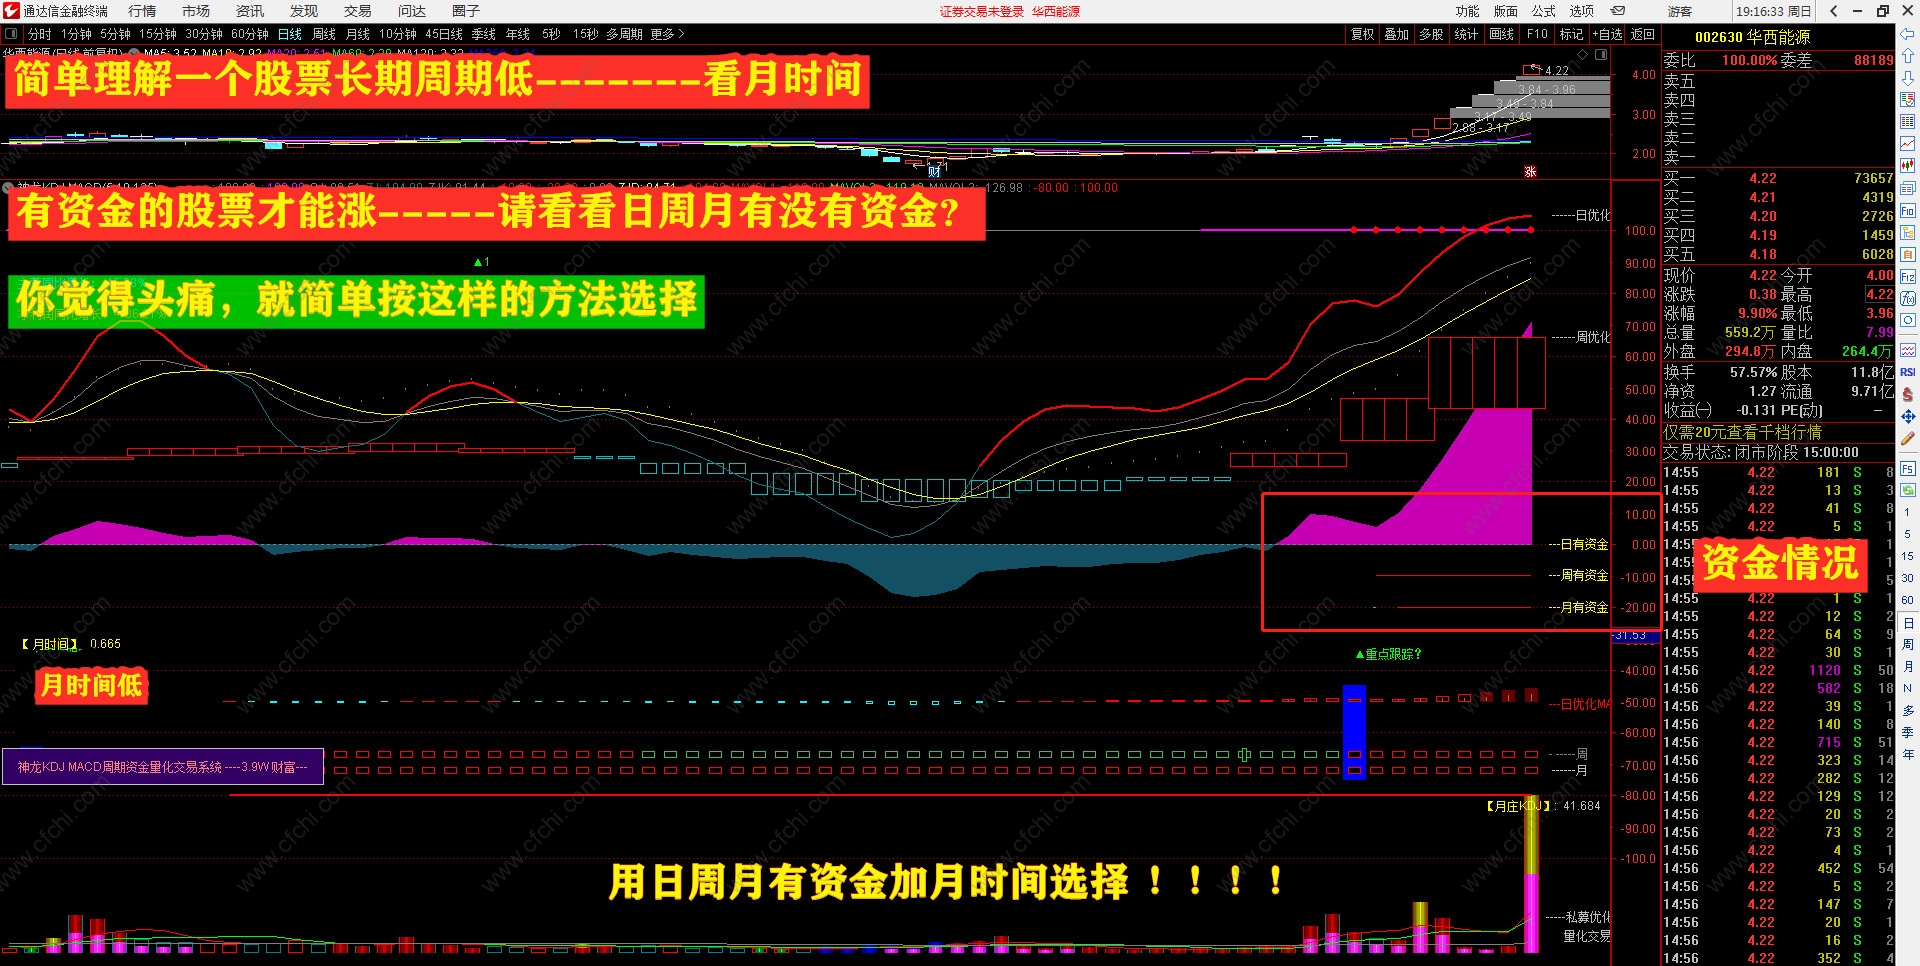Open the 统计 statistics dropdown

[1466, 34]
